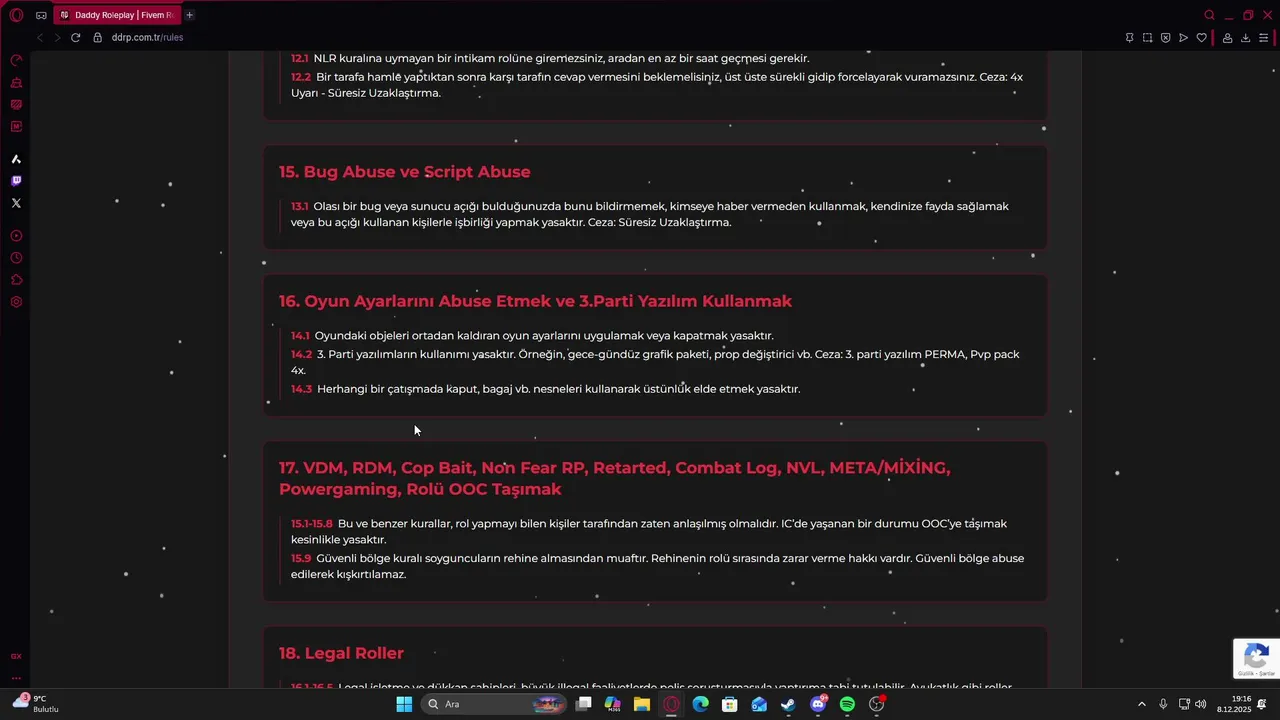Open Microsoft Edge from taskbar
The width and height of the screenshot is (1280, 720).
click(701, 704)
